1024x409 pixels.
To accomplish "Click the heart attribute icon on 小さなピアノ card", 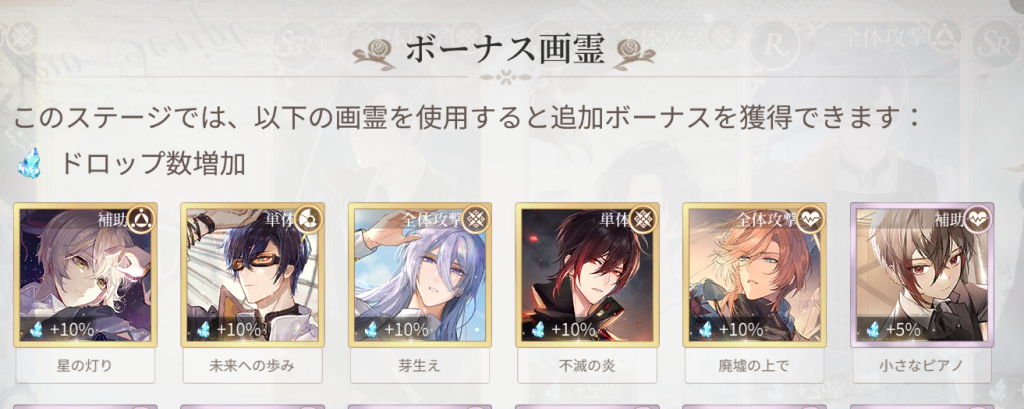I will [x=978, y=220].
